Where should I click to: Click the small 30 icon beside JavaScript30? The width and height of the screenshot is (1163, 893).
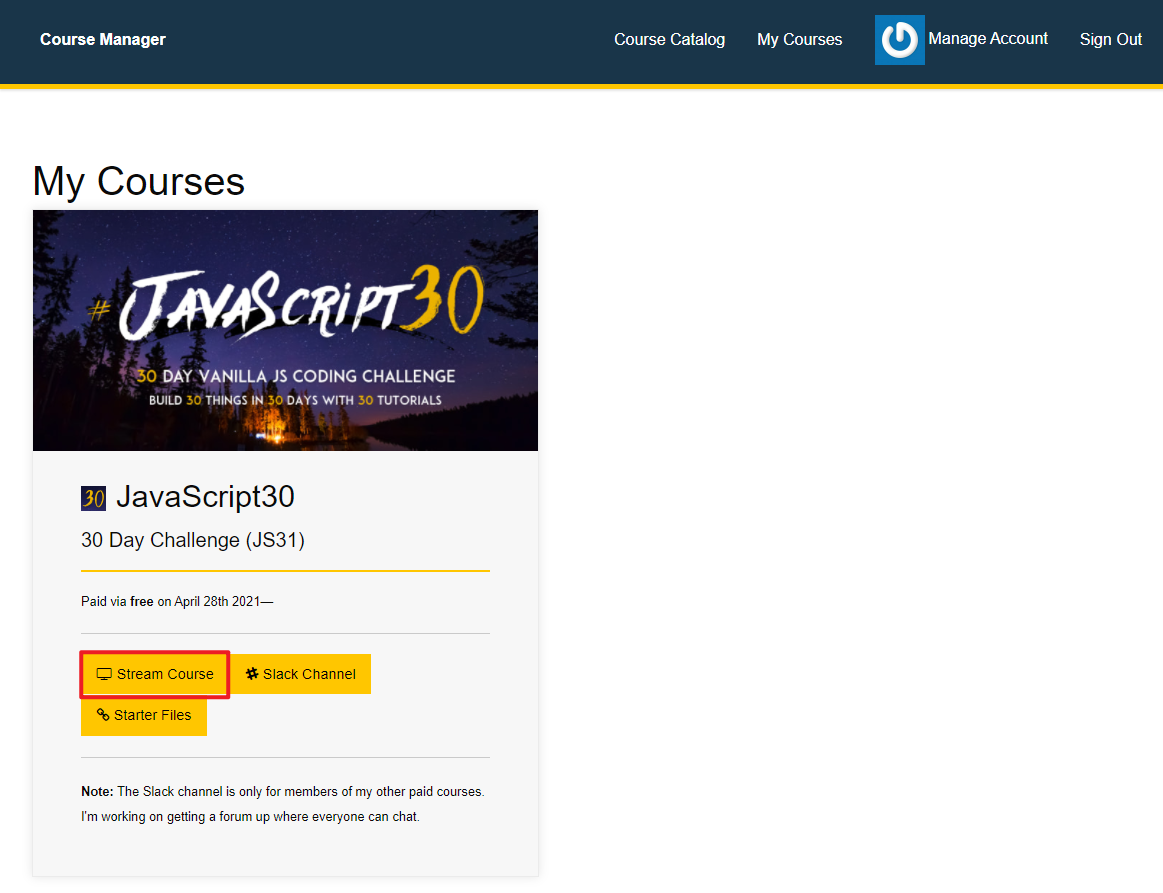[93, 498]
